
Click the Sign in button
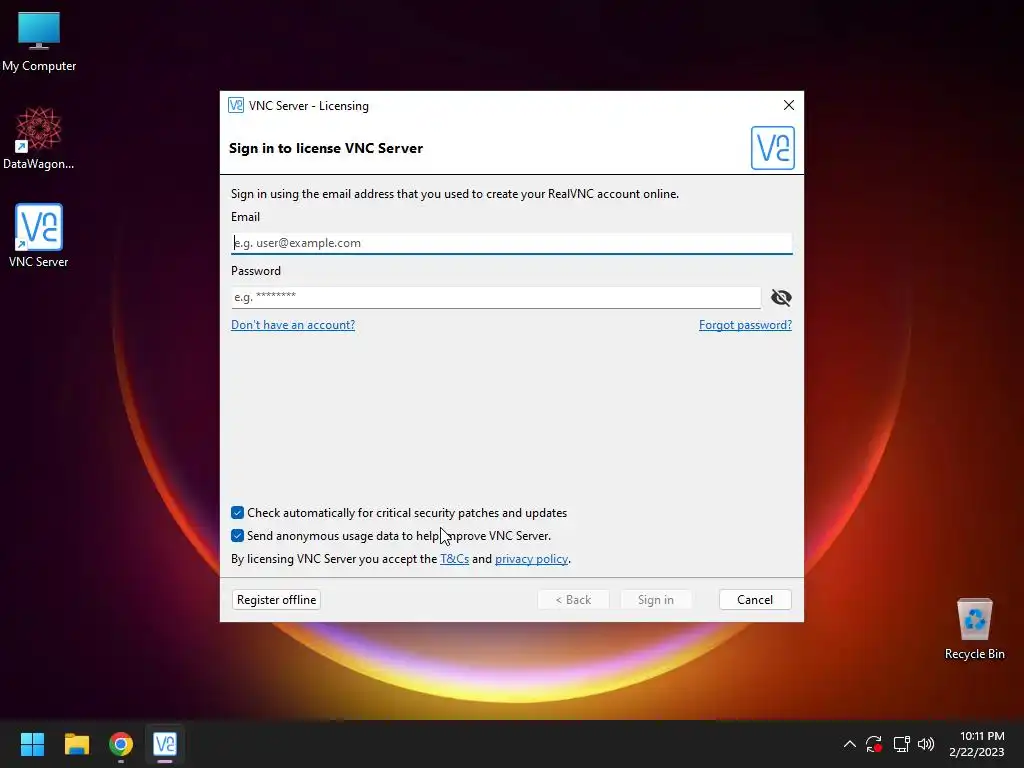point(656,600)
